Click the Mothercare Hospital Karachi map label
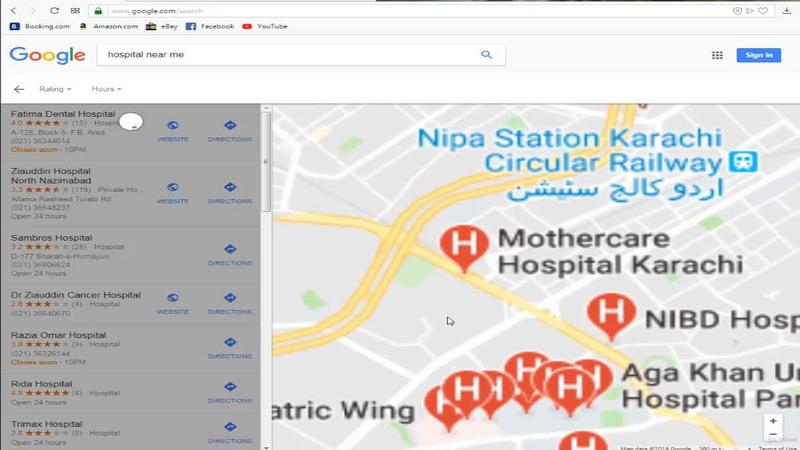Image resolution: width=800 pixels, height=450 pixels. (620, 252)
